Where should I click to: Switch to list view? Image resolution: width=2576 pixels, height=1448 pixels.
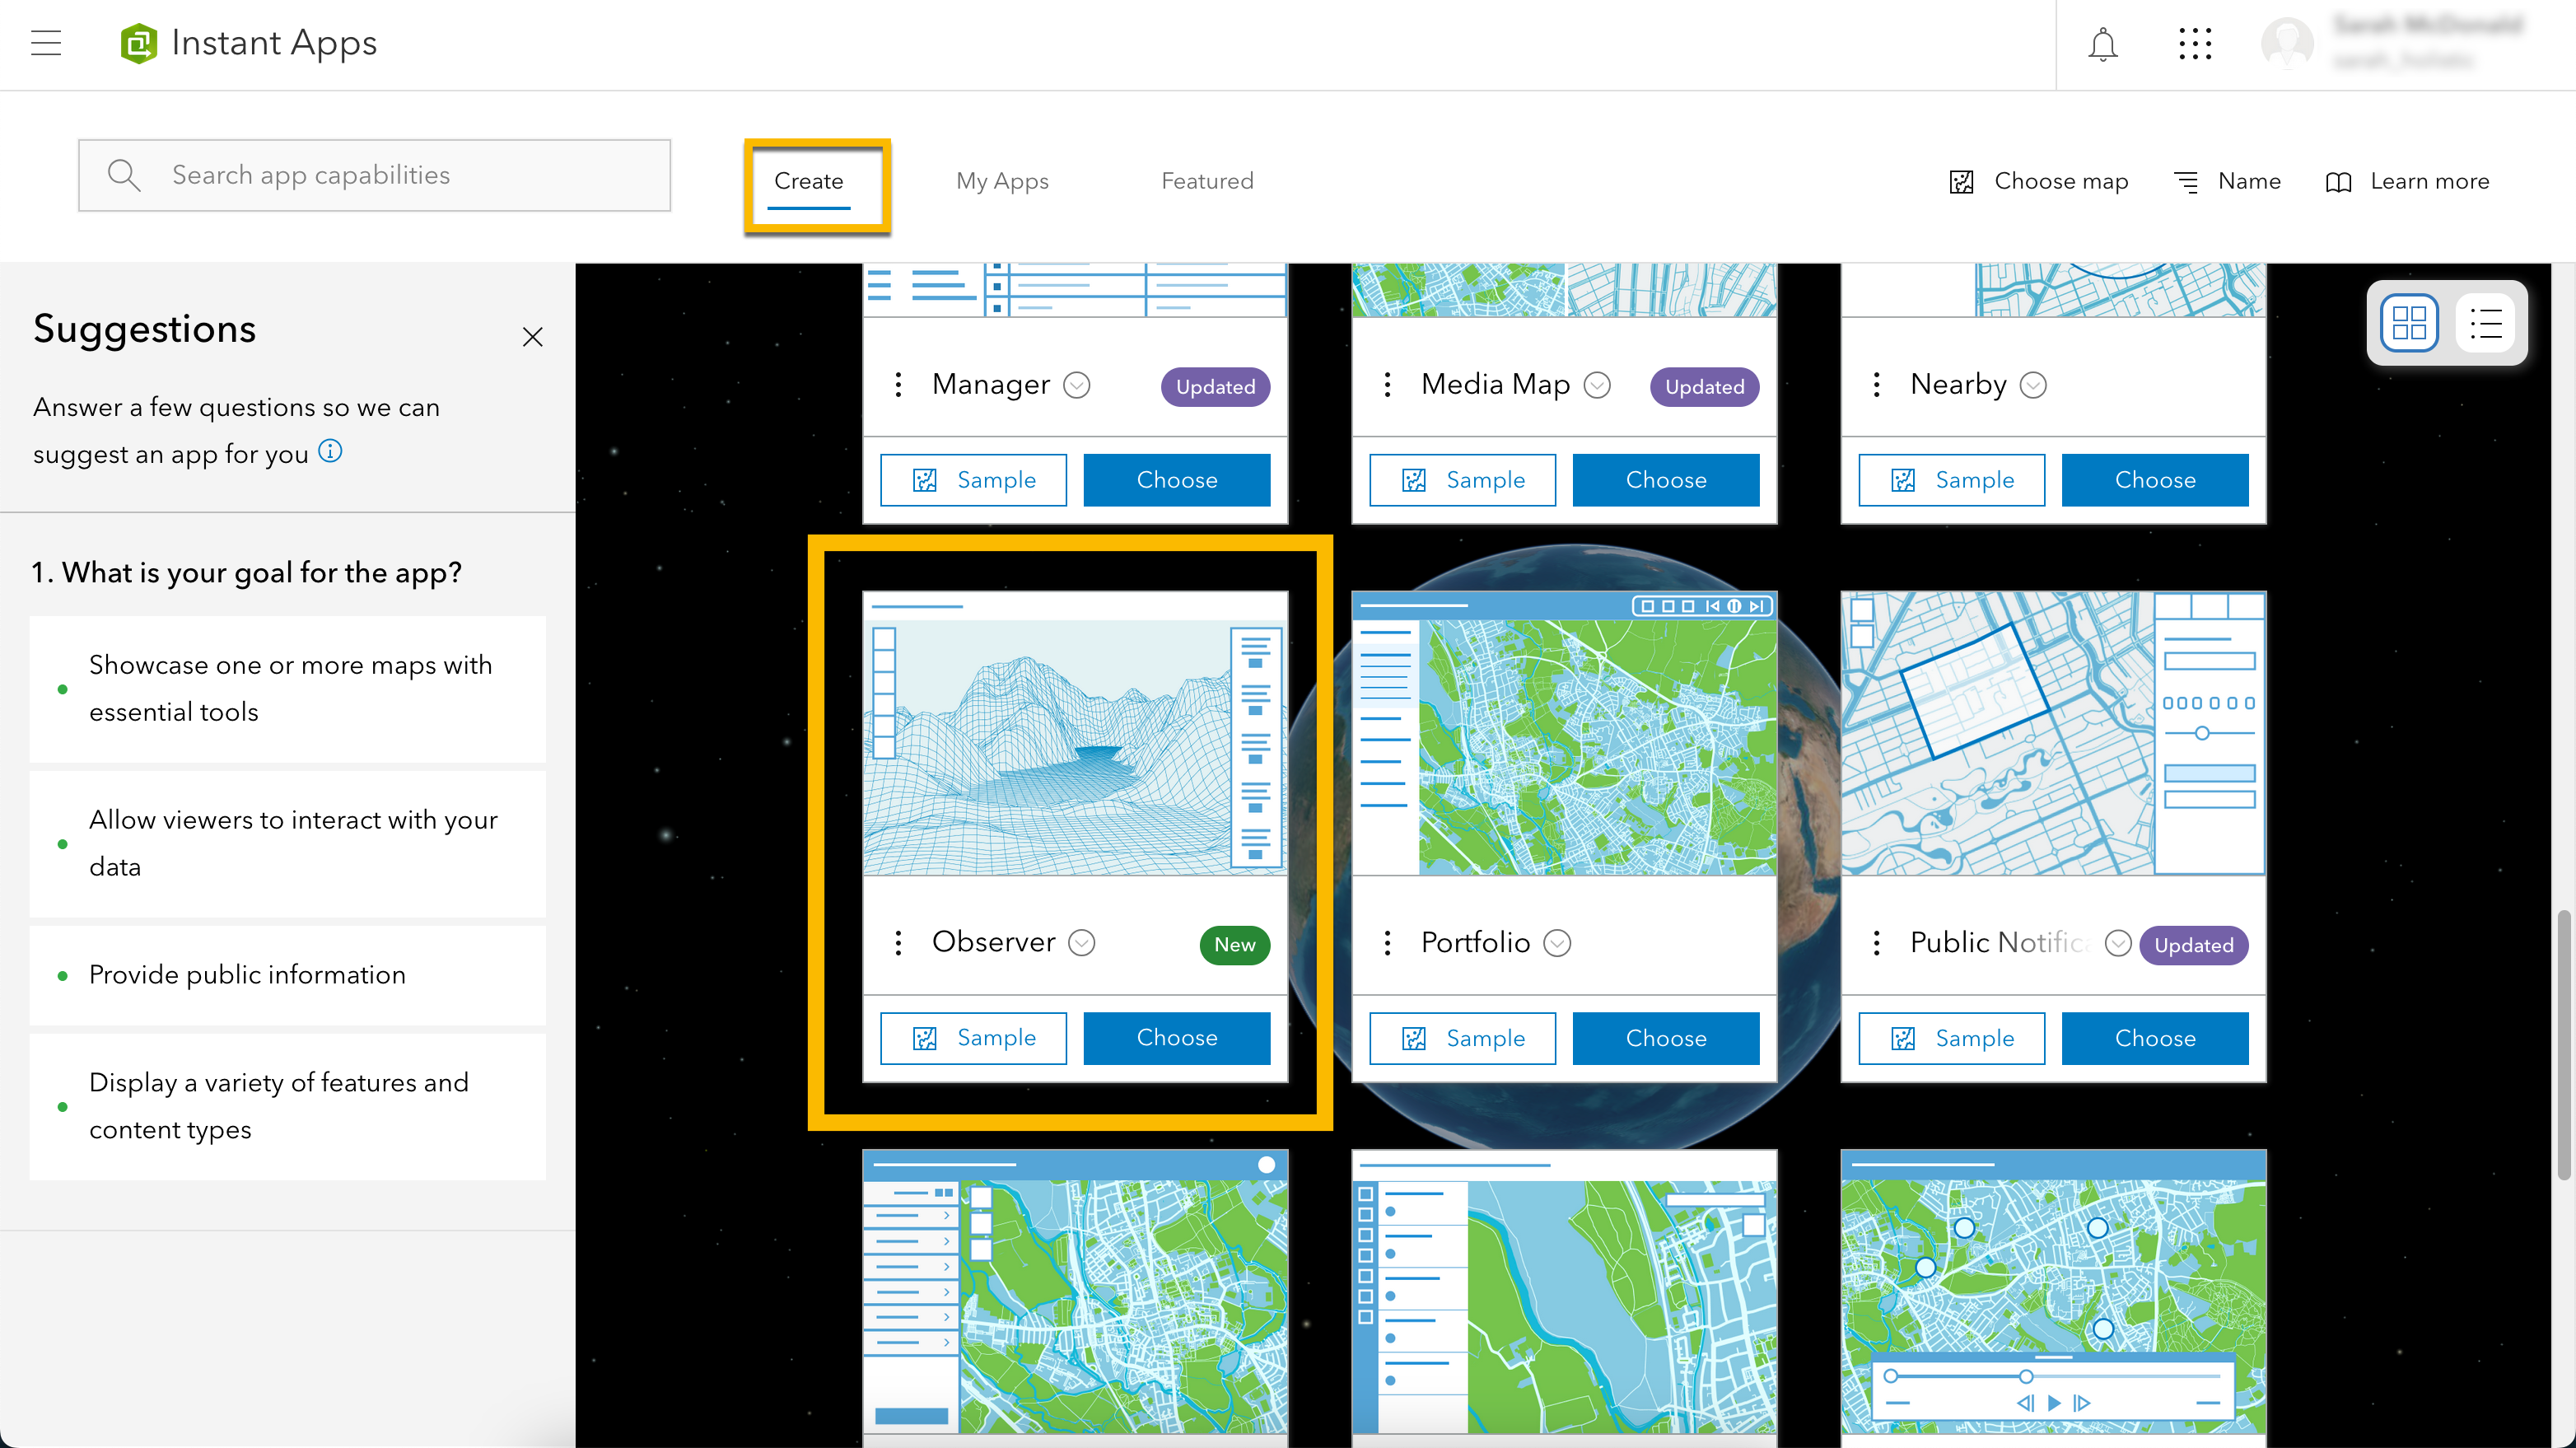(x=2485, y=323)
